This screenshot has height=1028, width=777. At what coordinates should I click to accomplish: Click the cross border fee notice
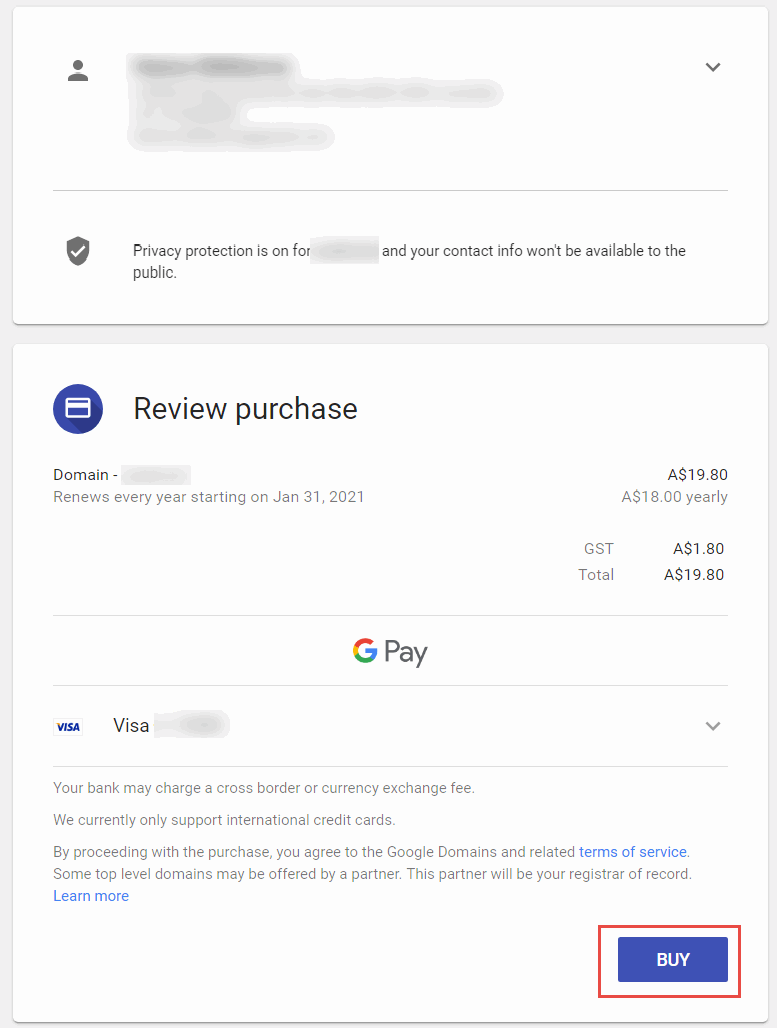tap(264, 787)
